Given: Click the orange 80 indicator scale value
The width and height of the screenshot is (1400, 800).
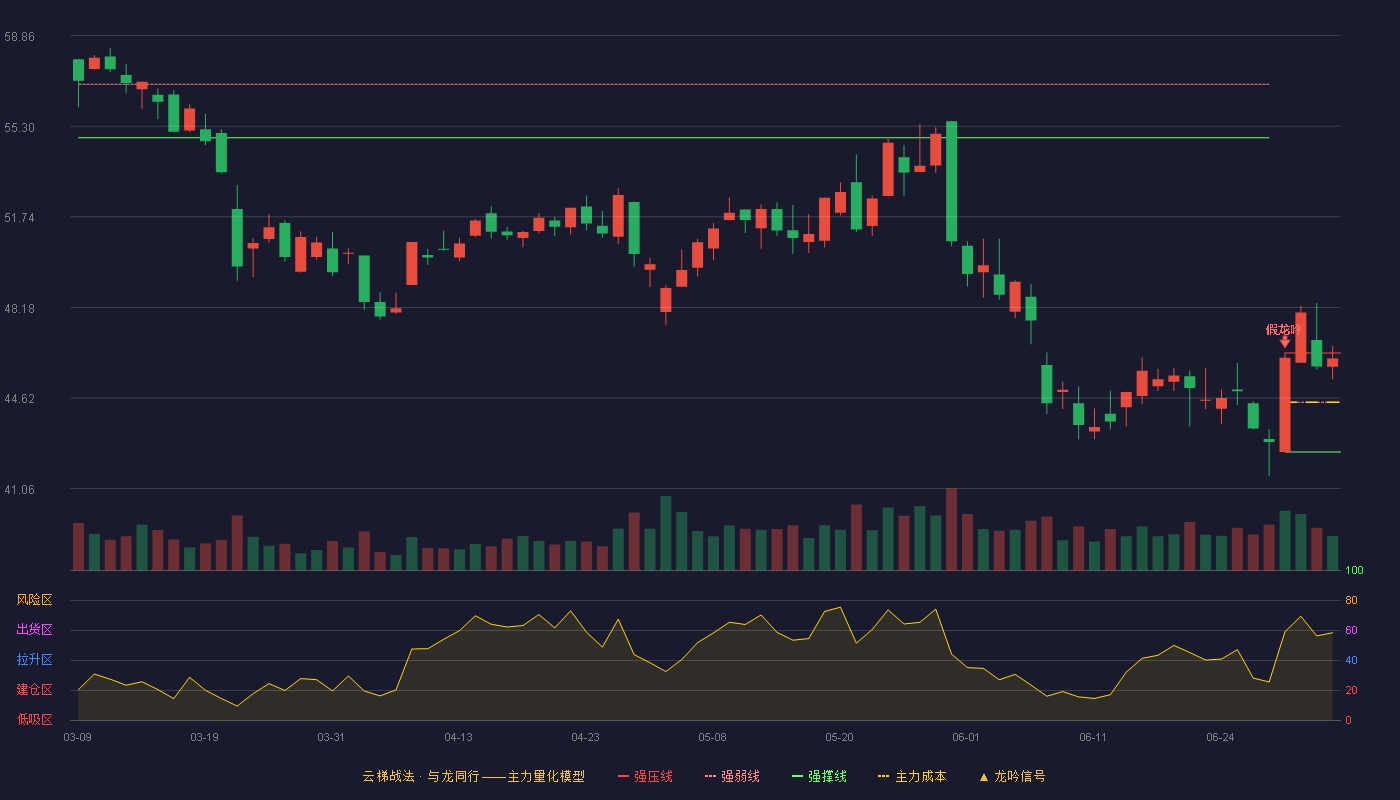Looking at the screenshot, I should pyautogui.click(x=1351, y=600).
